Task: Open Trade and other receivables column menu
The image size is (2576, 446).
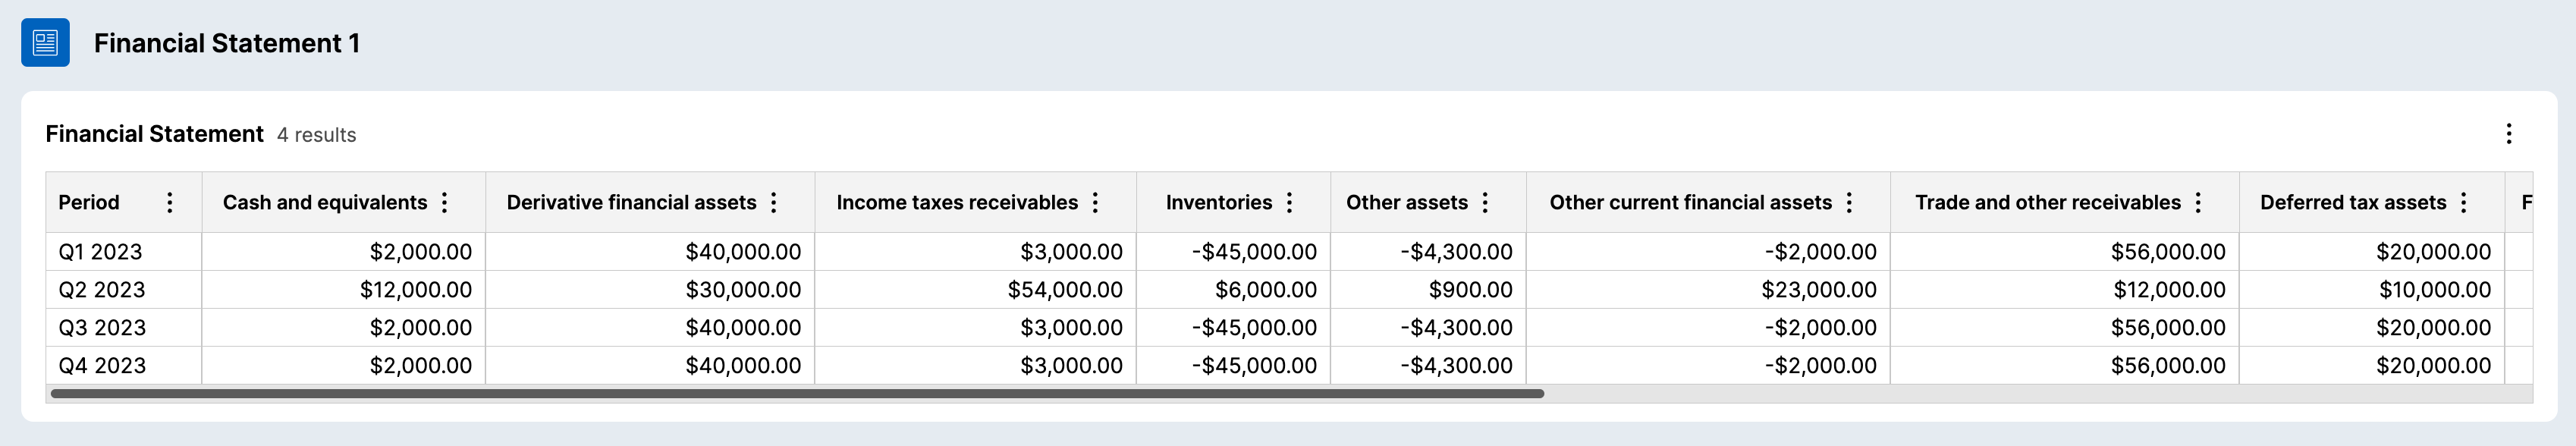Action: [x=2199, y=203]
